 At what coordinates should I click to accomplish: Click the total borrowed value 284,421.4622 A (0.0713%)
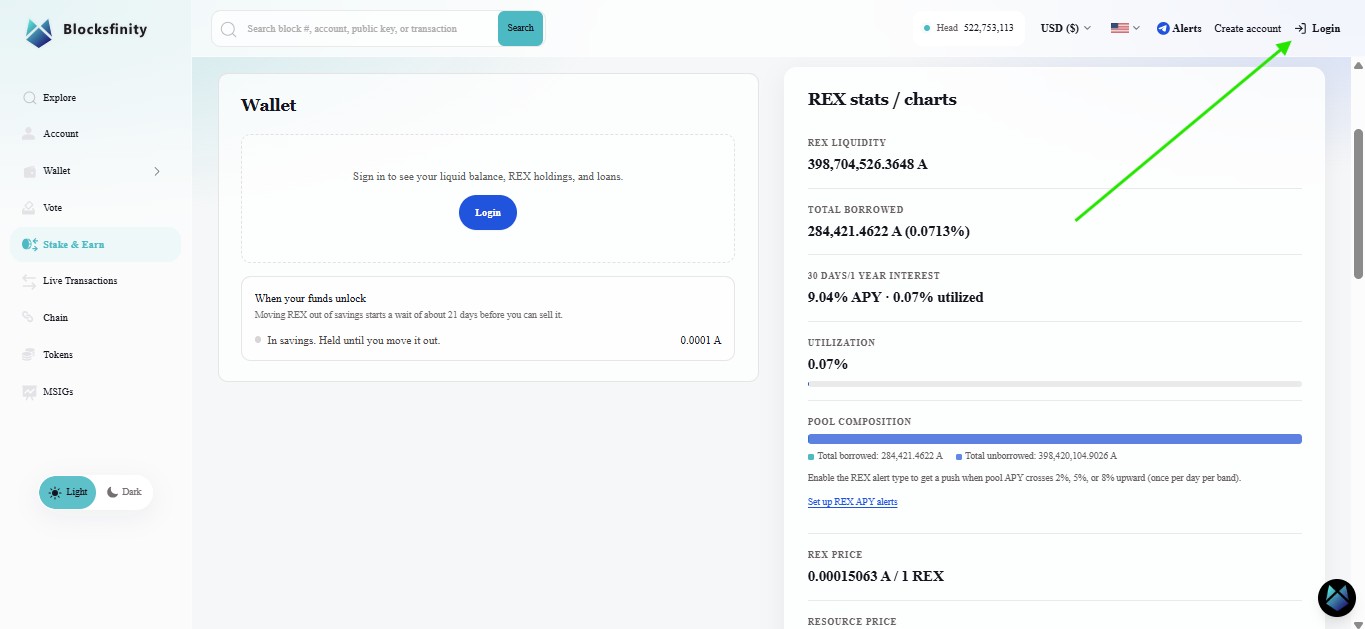click(888, 231)
